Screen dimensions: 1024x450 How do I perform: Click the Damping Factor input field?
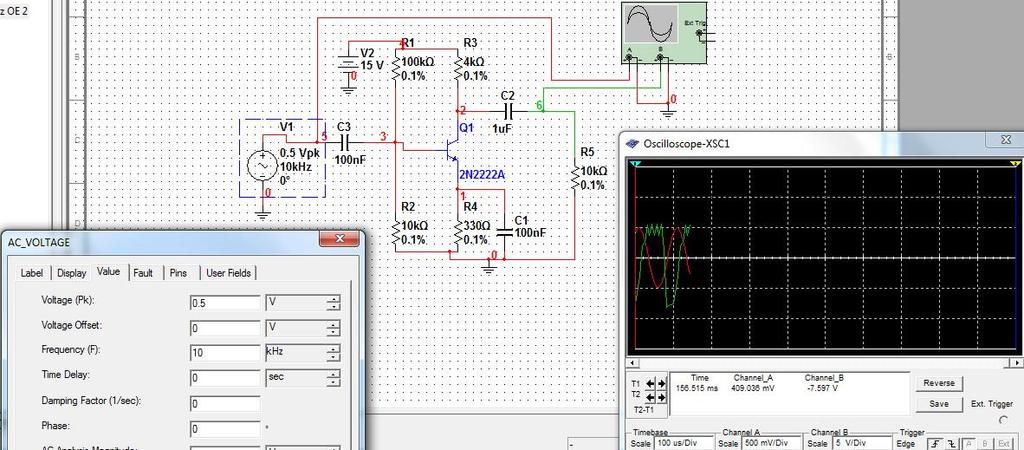(225, 404)
